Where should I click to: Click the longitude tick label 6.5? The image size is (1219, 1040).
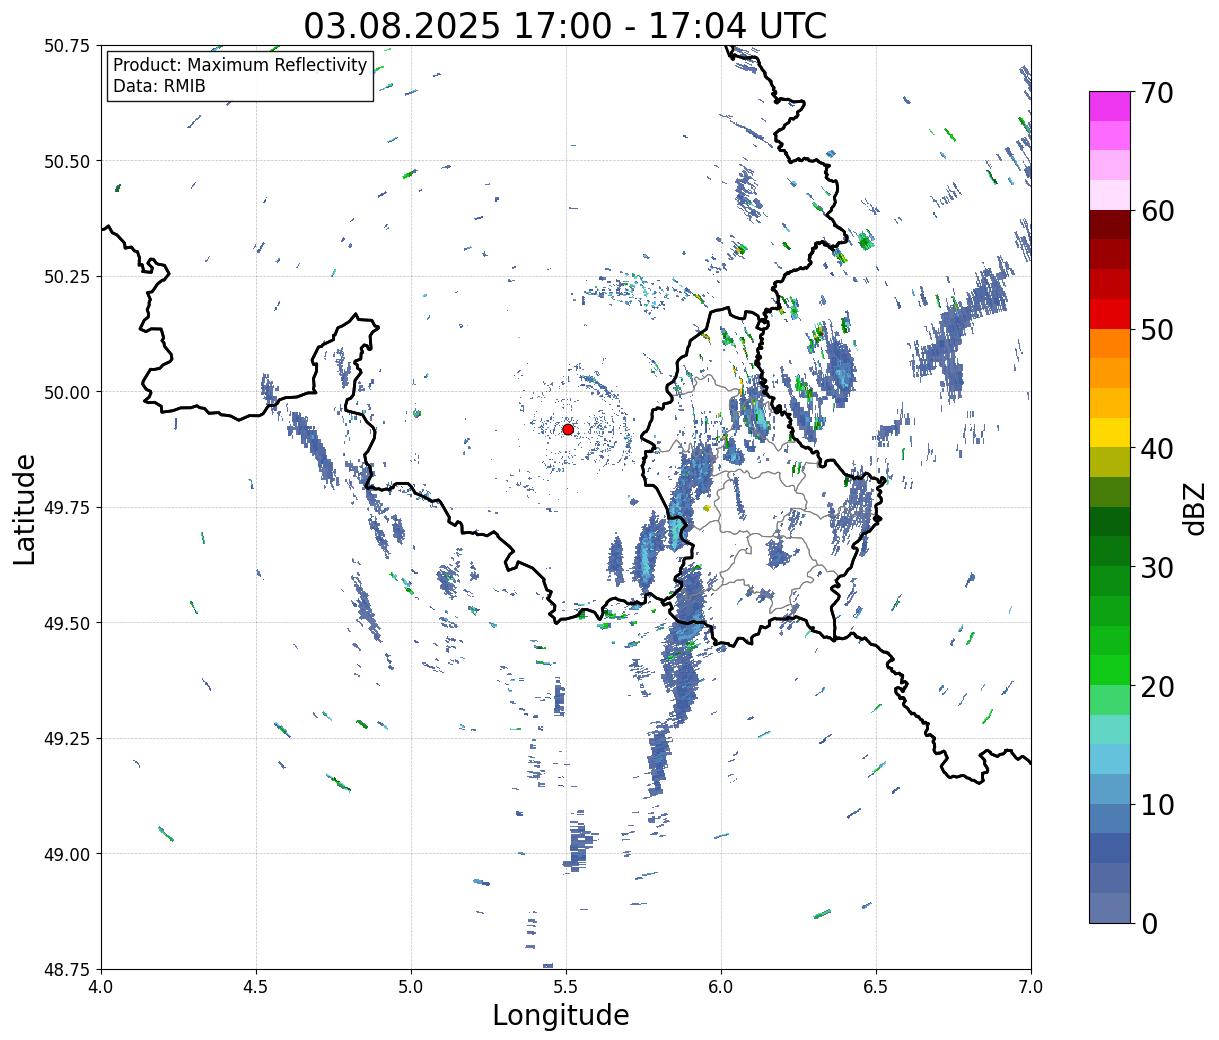[x=876, y=986]
